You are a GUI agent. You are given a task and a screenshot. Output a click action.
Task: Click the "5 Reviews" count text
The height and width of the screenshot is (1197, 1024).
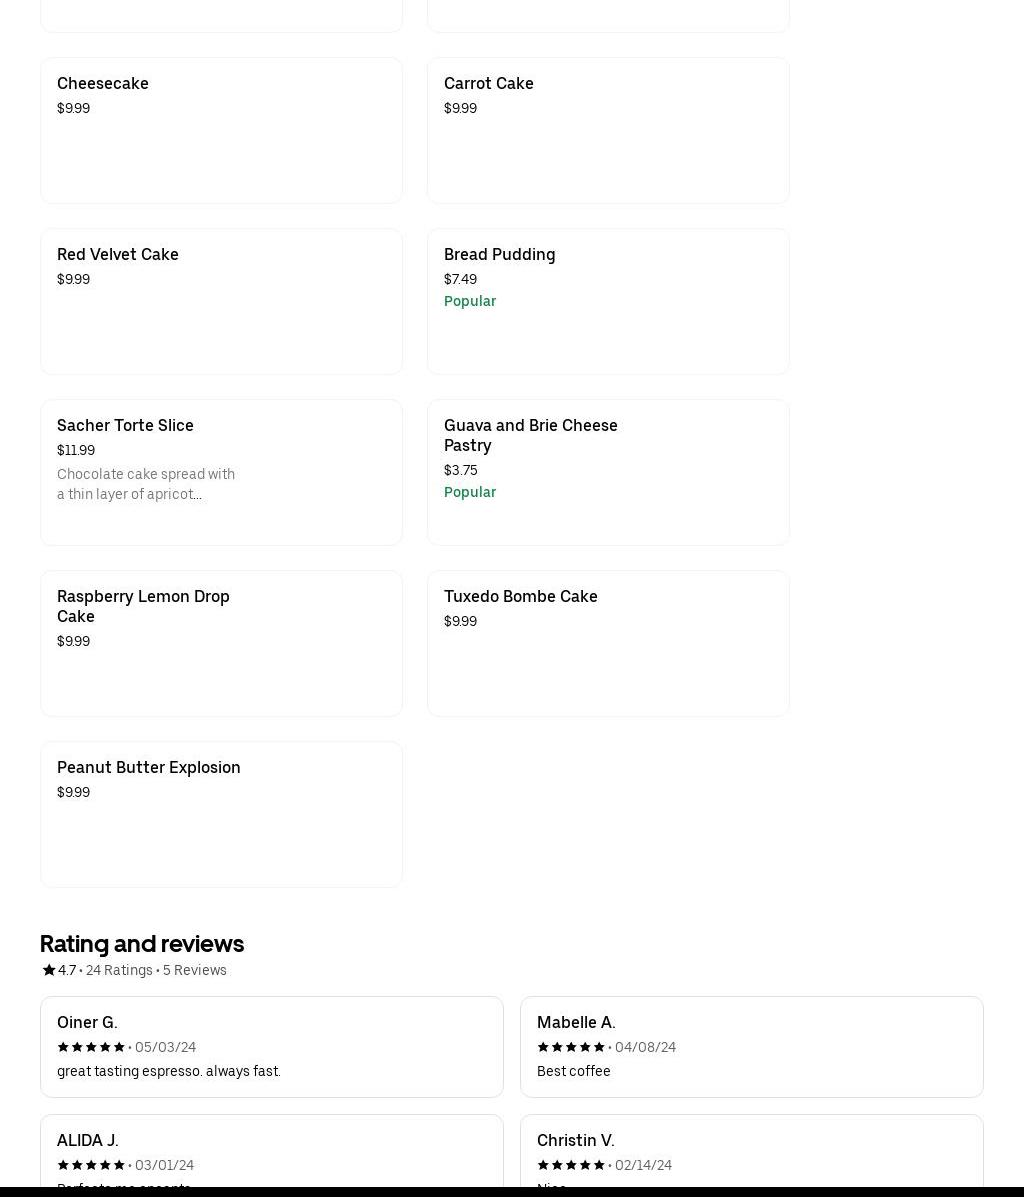[x=195, y=970]
